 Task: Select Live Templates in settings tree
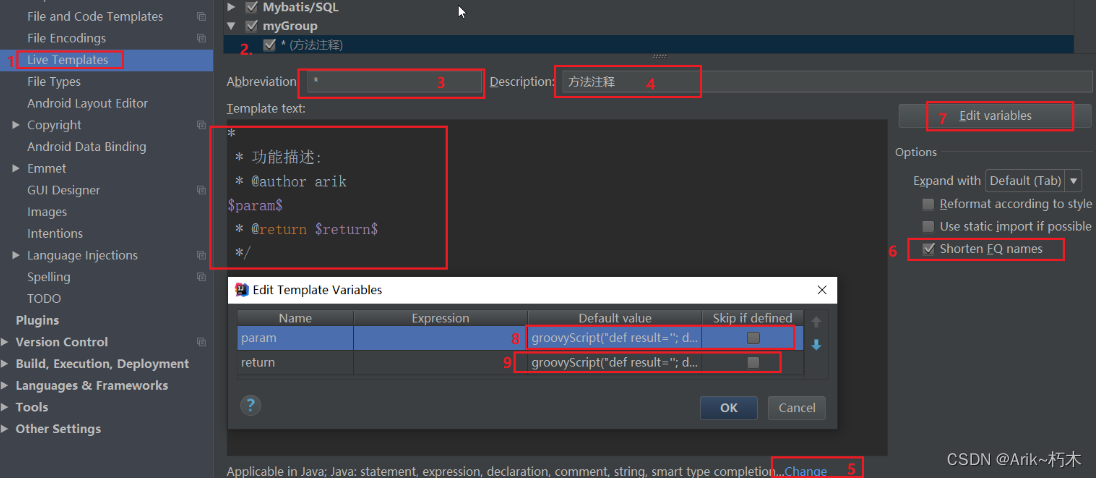click(x=68, y=59)
